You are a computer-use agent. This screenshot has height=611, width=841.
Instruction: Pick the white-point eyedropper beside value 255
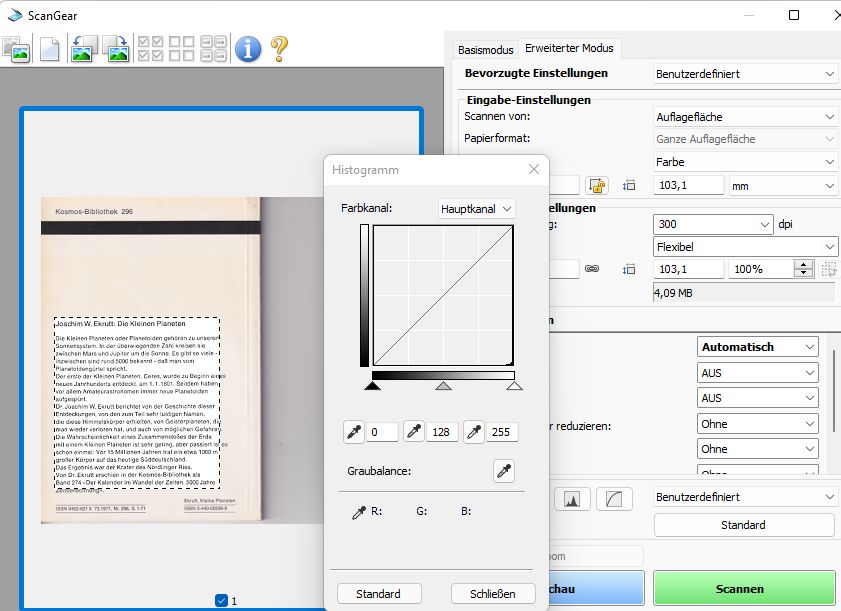point(474,432)
